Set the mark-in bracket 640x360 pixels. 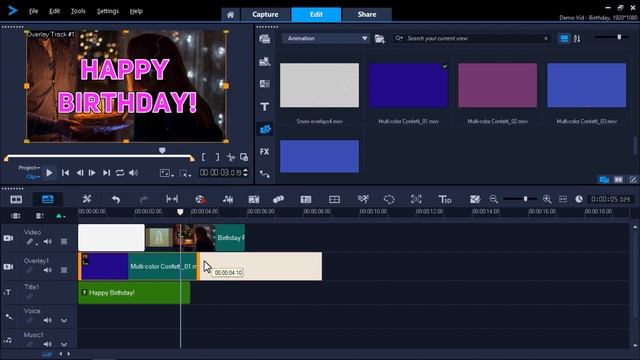(204, 157)
